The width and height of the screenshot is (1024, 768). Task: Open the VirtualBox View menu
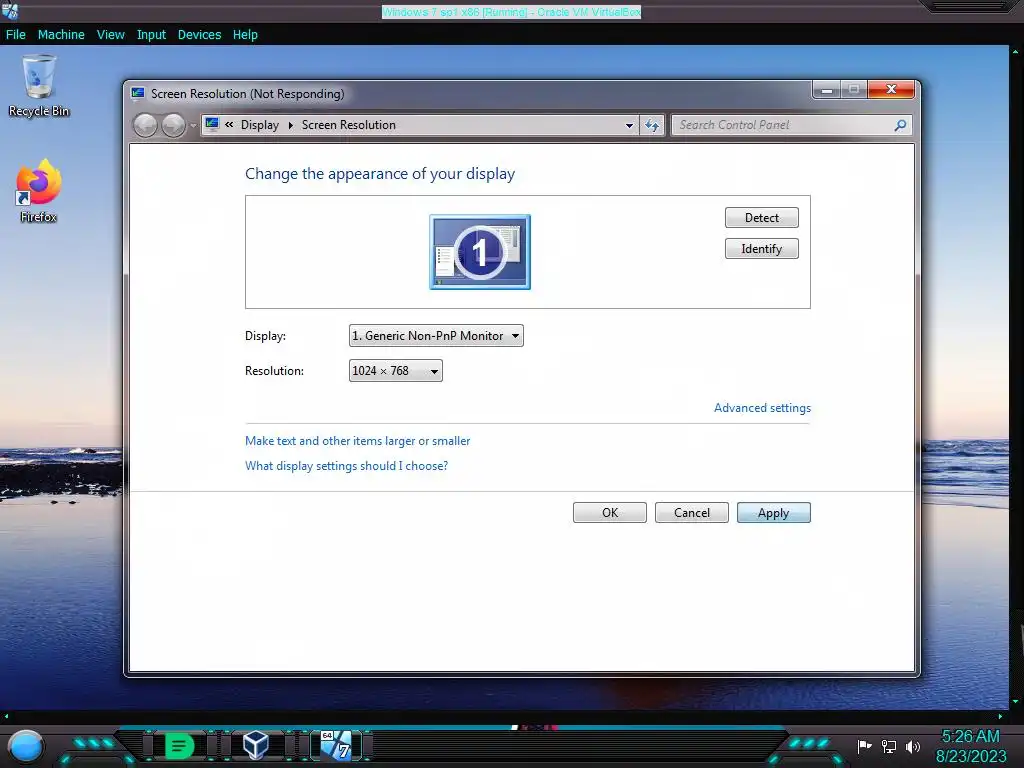tap(110, 35)
